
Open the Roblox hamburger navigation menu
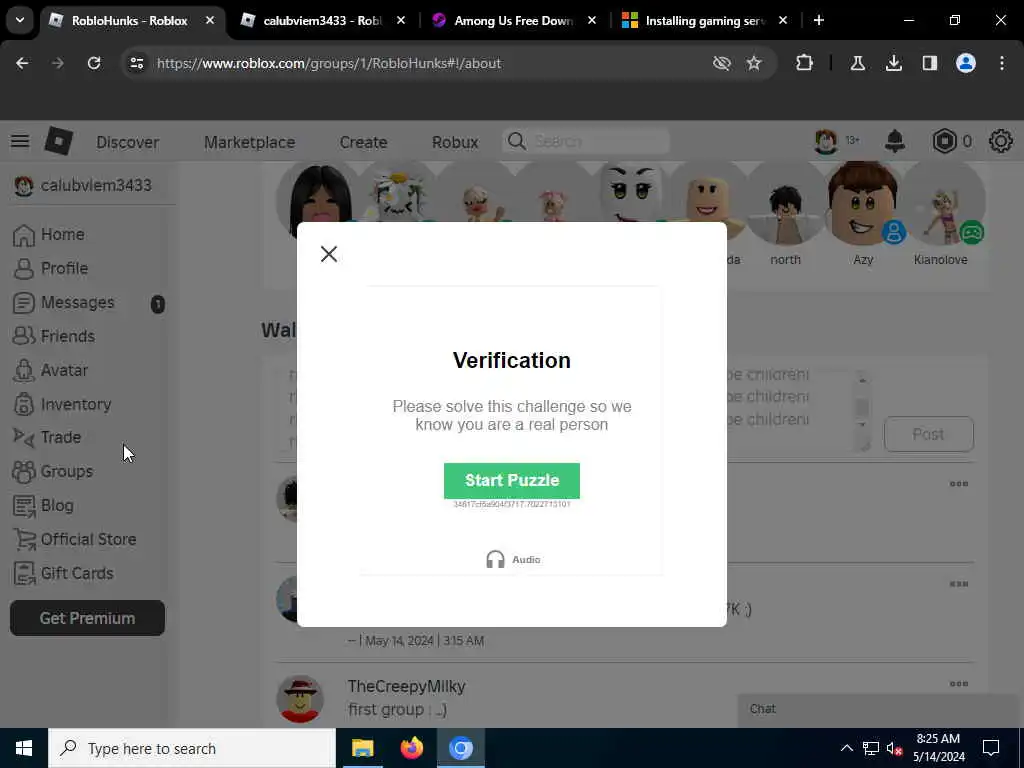[x=20, y=141]
